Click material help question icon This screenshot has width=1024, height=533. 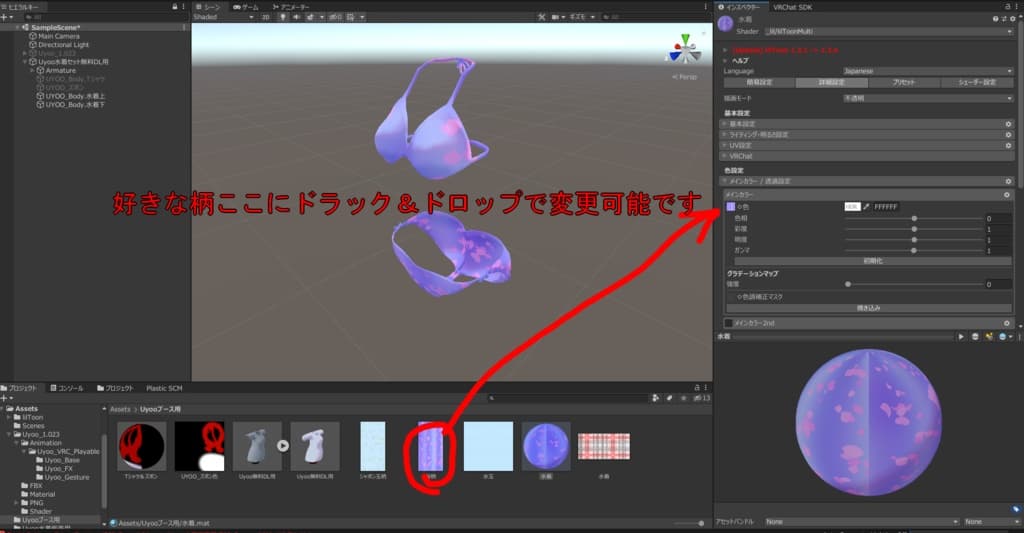click(995, 19)
